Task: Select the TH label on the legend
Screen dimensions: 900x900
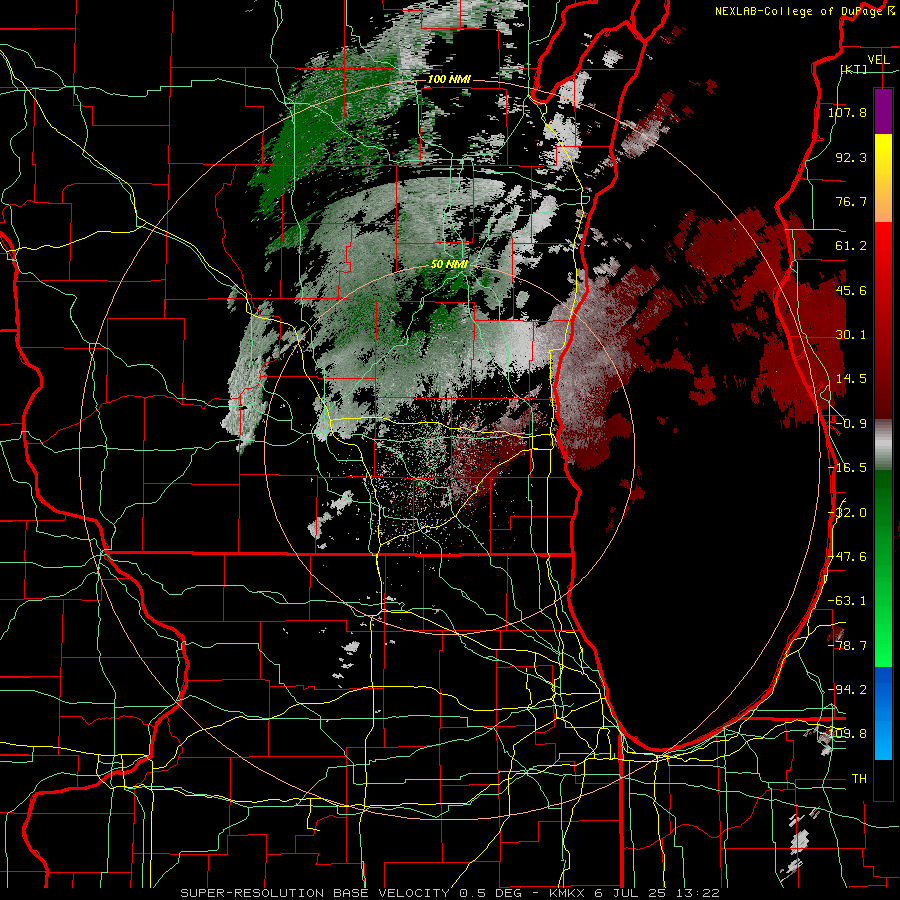Action: point(859,779)
